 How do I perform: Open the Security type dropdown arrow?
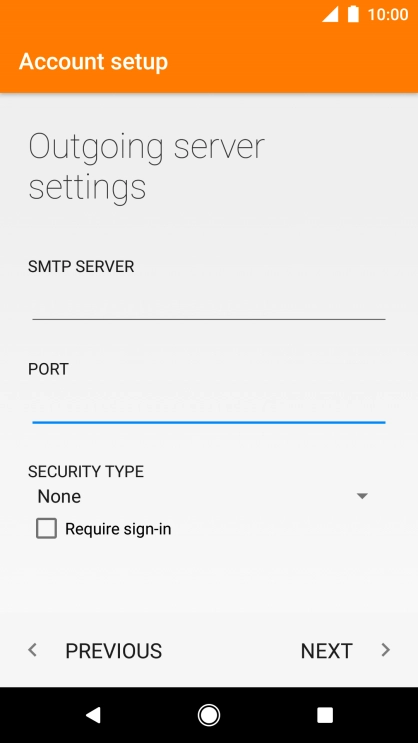pos(362,496)
